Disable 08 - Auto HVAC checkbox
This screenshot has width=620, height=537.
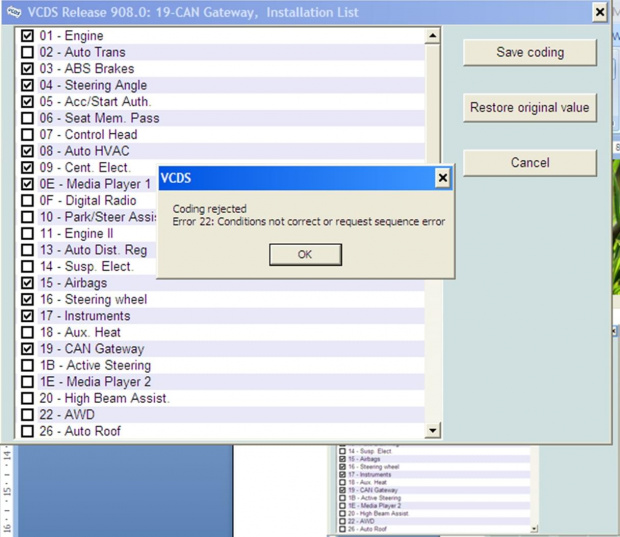pos(27,151)
